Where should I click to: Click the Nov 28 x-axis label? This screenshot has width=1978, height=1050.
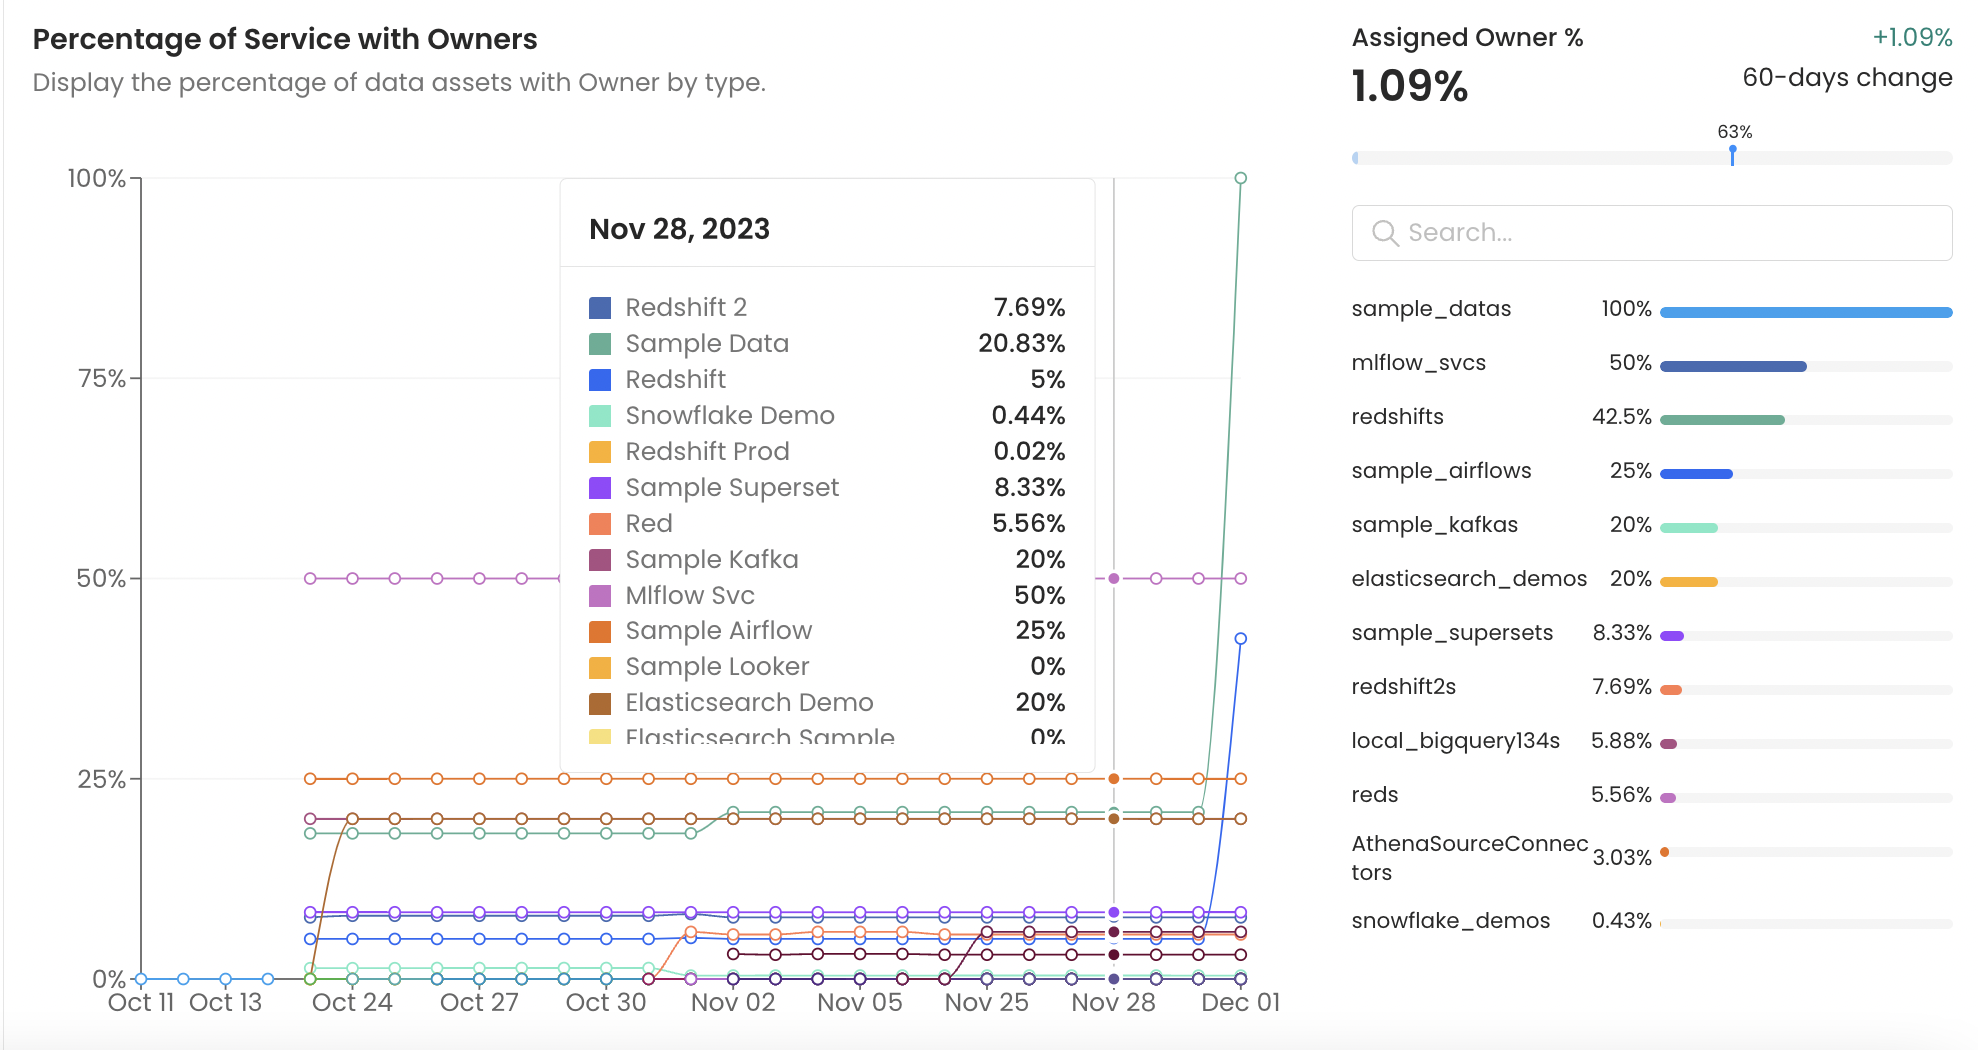click(1113, 1003)
